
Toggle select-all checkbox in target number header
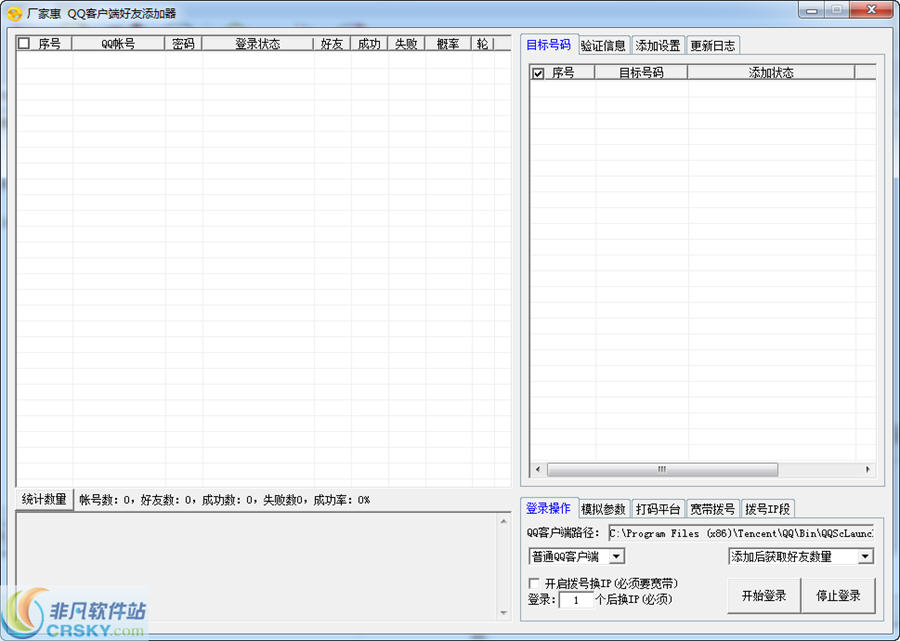538,73
